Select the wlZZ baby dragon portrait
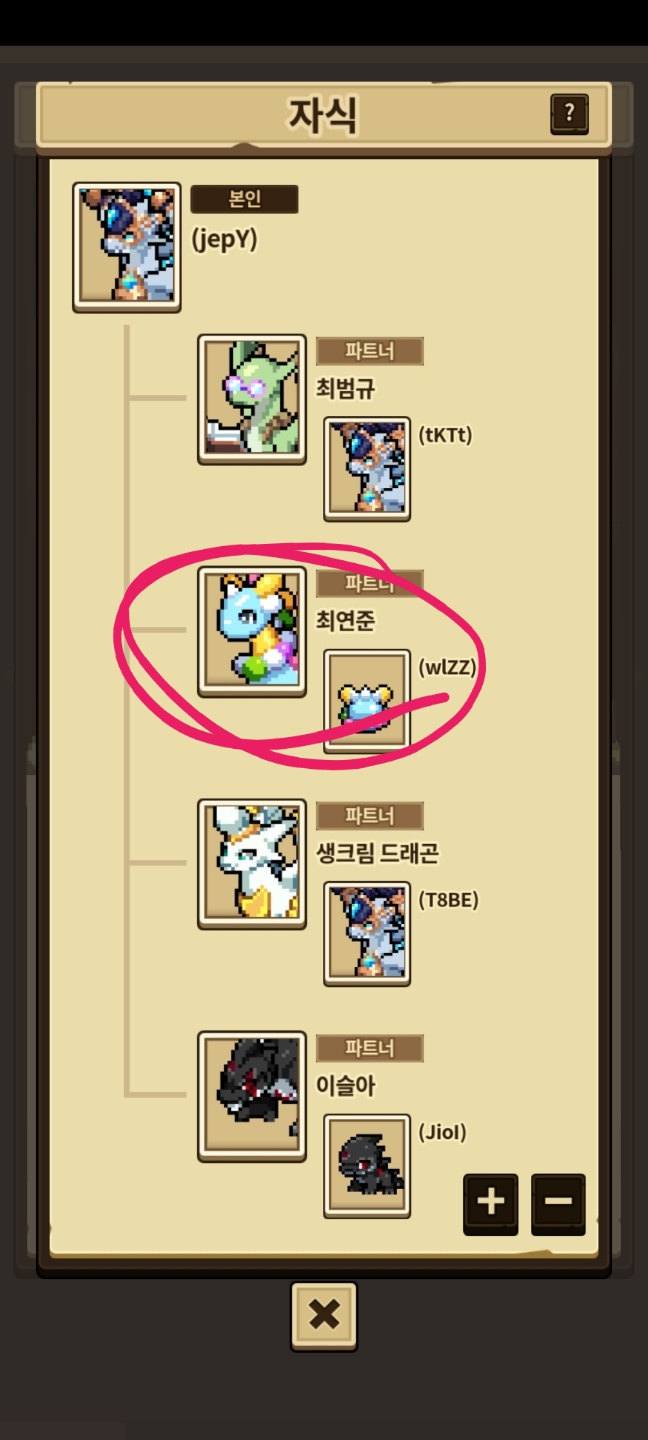Screen dimensions: 648x1440 coord(367,701)
